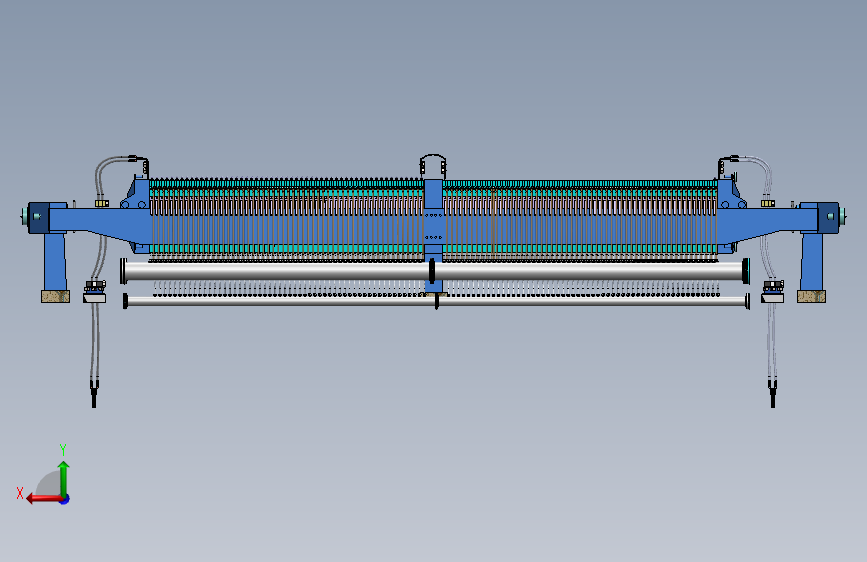Select the right tan foot pad
This screenshot has height=562, width=867.
point(811,296)
